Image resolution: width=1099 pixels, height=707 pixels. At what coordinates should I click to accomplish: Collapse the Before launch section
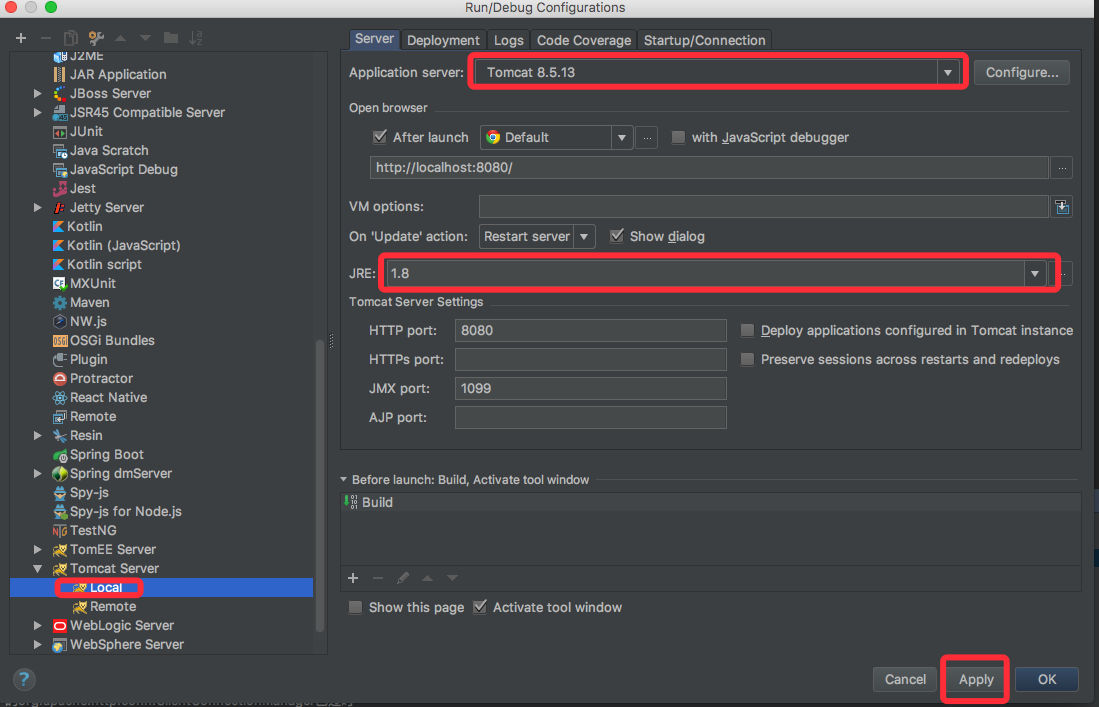343,480
